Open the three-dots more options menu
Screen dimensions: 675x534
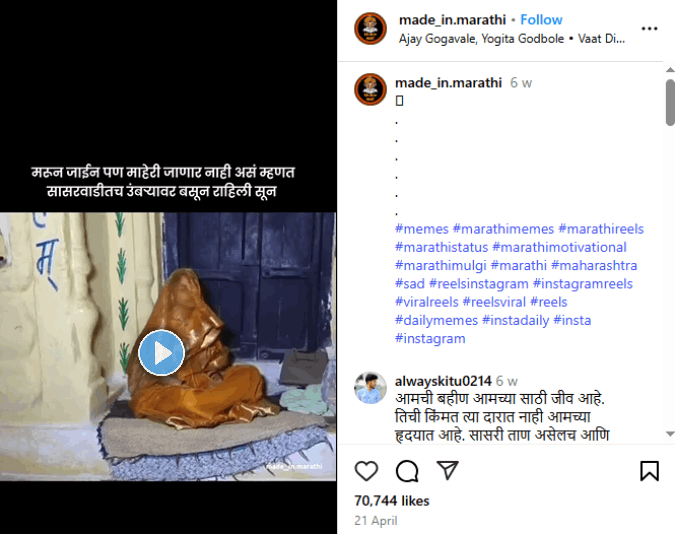coord(649,28)
